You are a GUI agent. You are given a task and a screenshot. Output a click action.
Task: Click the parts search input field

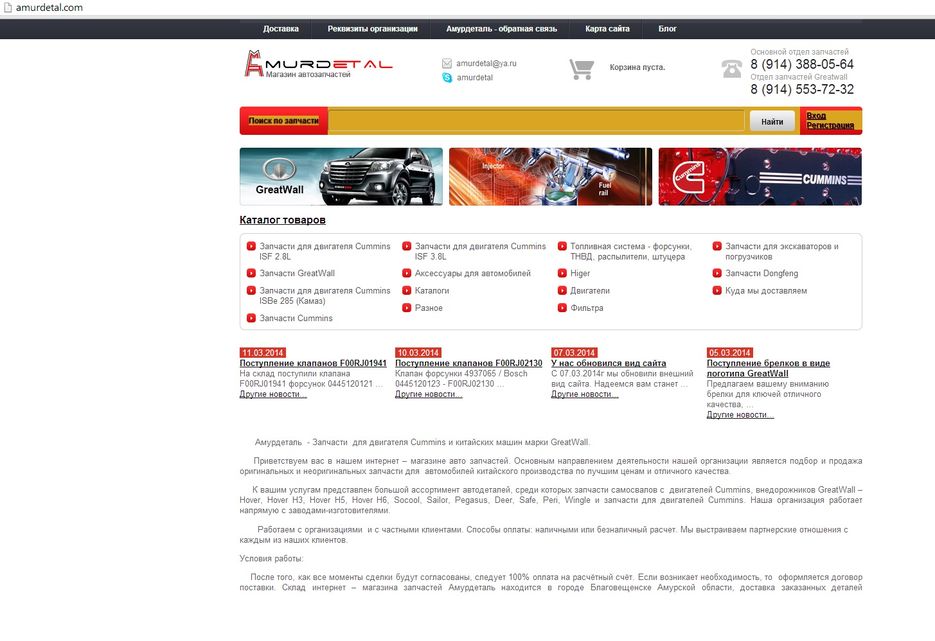pyautogui.click(x=536, y=121)
